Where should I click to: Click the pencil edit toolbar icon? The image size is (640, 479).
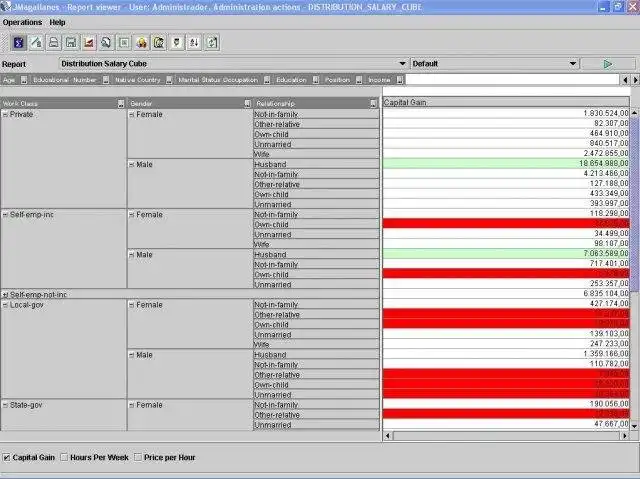(x=36, y=42)
